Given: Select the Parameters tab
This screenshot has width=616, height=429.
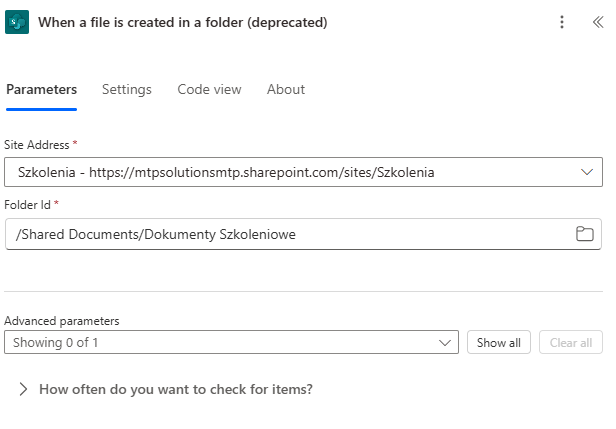Looking at the screenshot, I should 41,90.
